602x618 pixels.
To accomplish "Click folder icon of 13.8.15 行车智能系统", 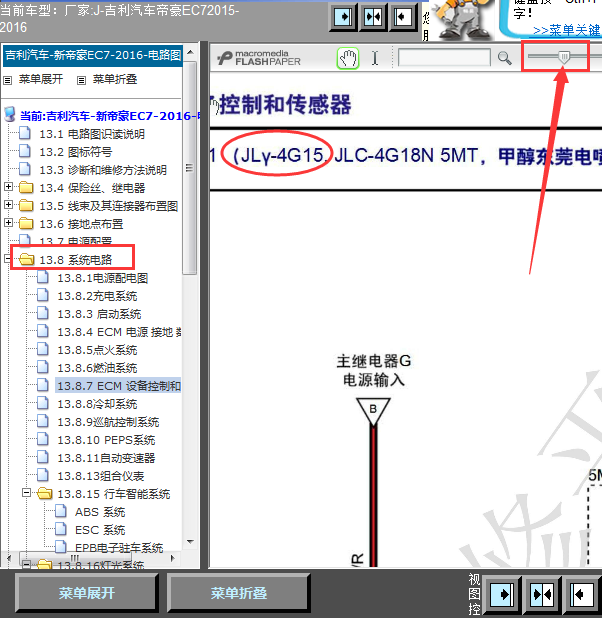I will pyautogui.click(x=45, y=493).
